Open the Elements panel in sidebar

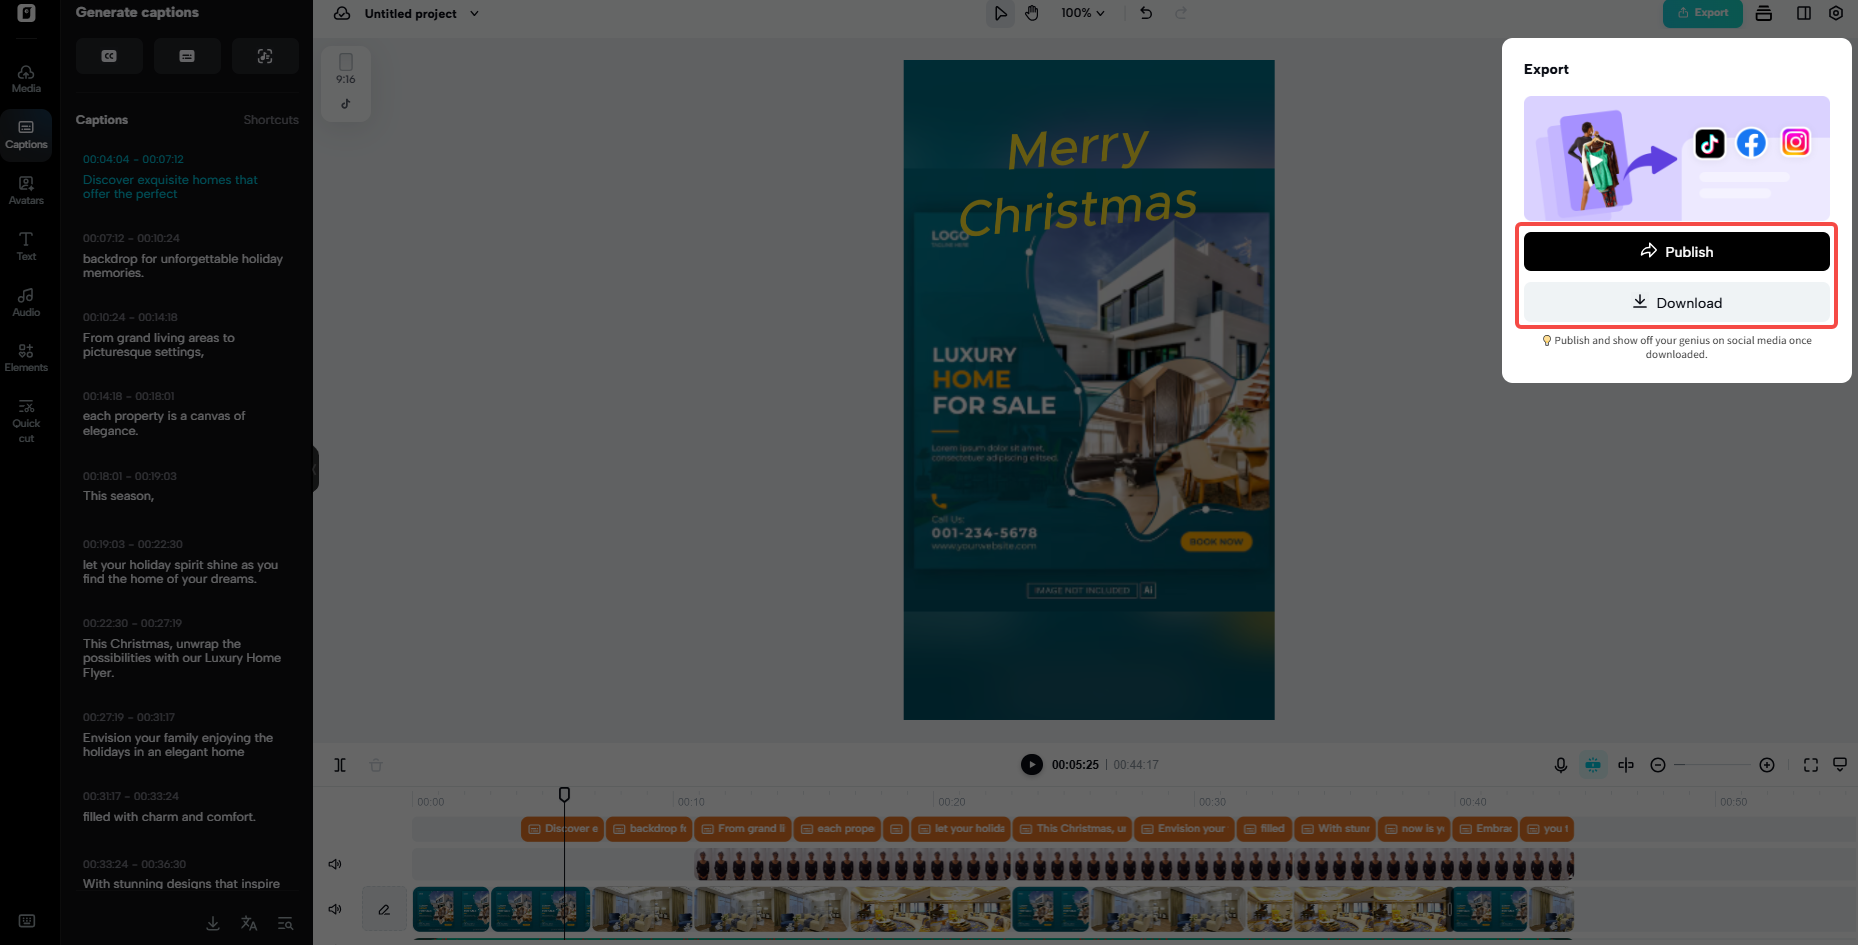tap(26, 358)
